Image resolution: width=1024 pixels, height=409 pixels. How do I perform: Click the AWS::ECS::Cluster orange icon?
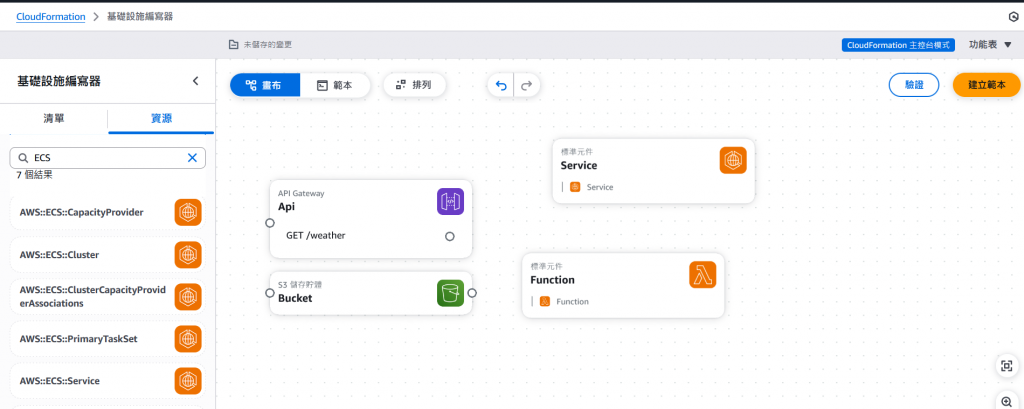(188, 255)
